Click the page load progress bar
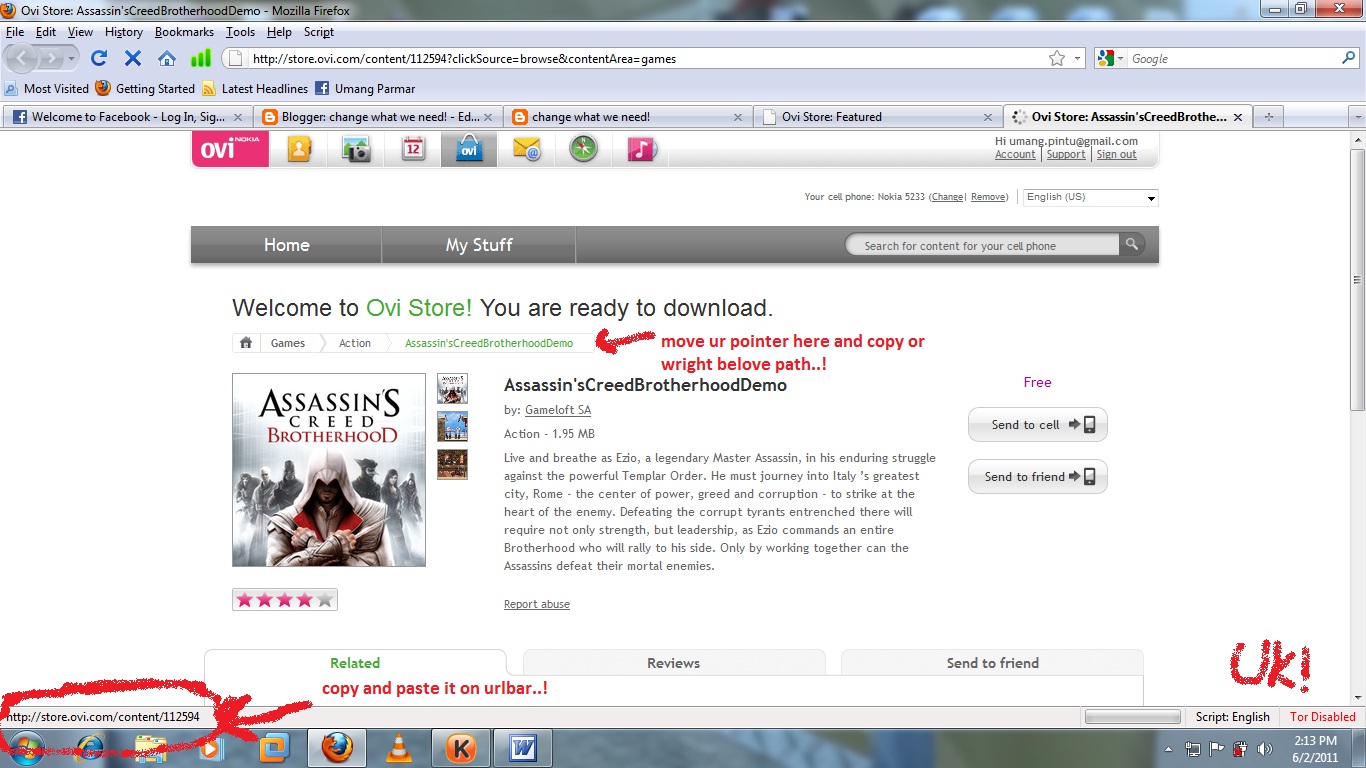This screenshot has width=1366, height=768. coord(1133,717)
